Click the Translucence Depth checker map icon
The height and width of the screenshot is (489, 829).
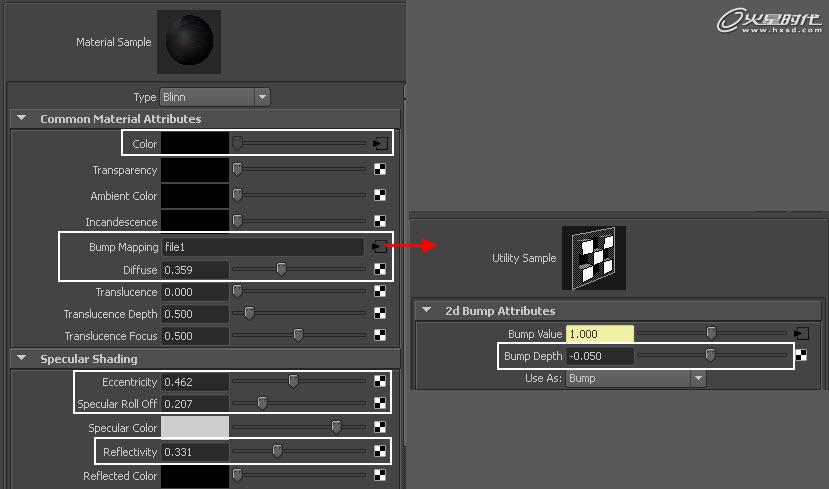(x=380, y=313)
